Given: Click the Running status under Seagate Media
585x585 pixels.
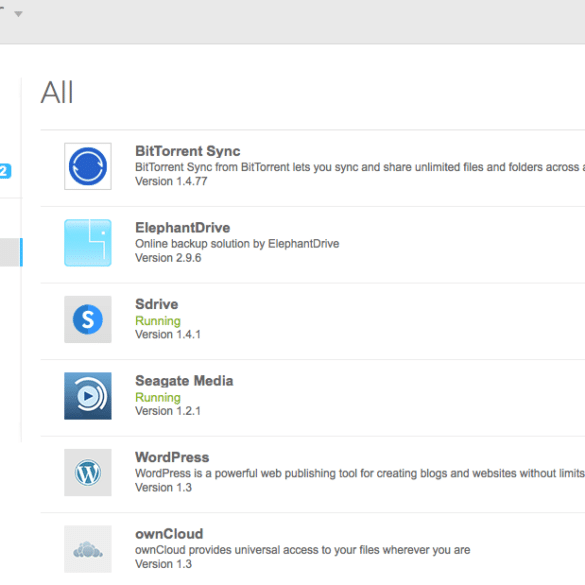Looking at the screenshot, I should 158,397.
